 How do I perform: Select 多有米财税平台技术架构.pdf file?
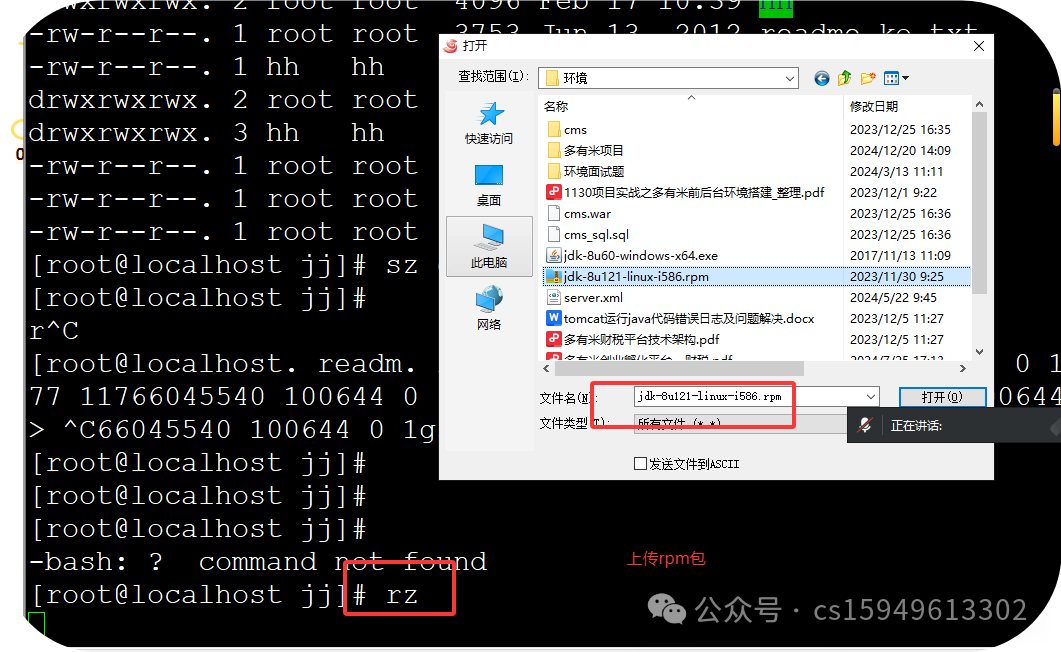(x=633, y=340)
